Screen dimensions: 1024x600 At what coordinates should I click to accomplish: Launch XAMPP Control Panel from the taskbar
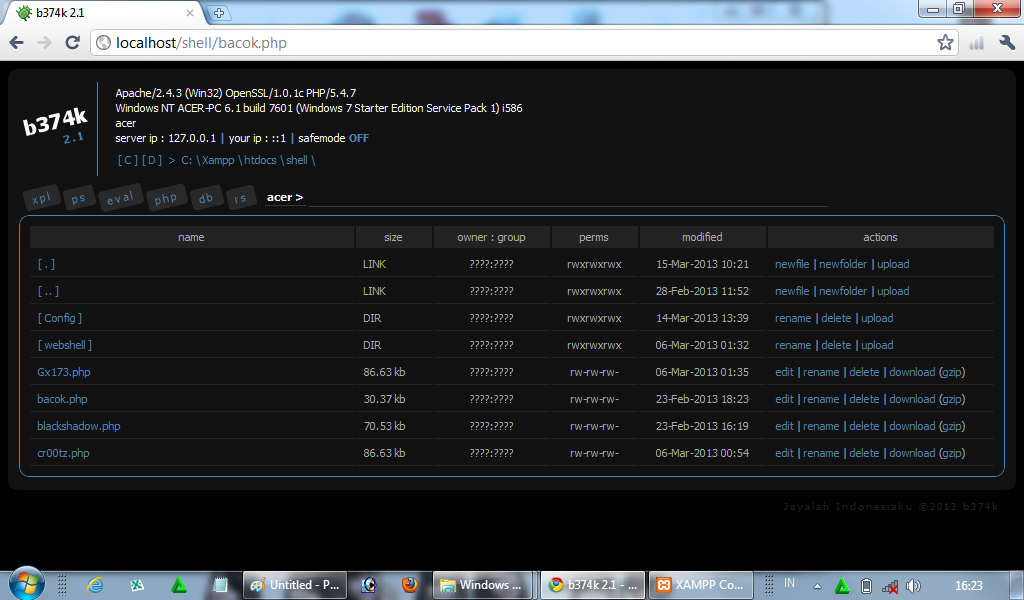point(700,584)
